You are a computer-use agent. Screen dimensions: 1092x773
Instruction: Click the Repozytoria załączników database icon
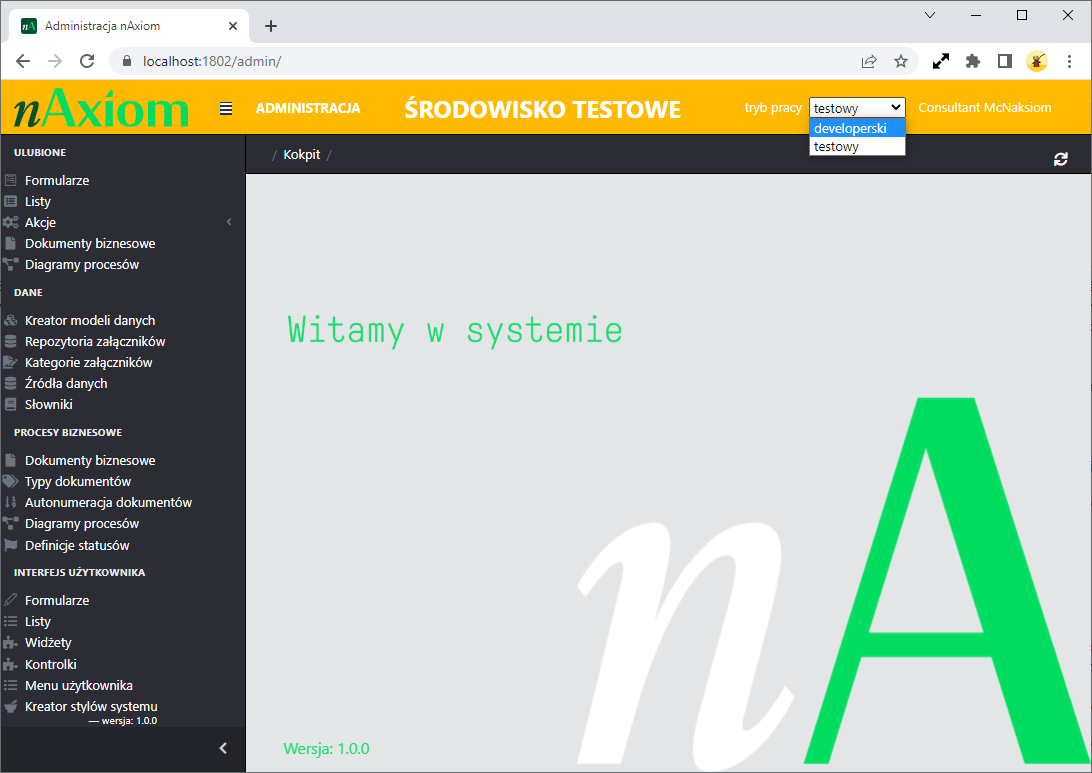(x=10, y=341)
